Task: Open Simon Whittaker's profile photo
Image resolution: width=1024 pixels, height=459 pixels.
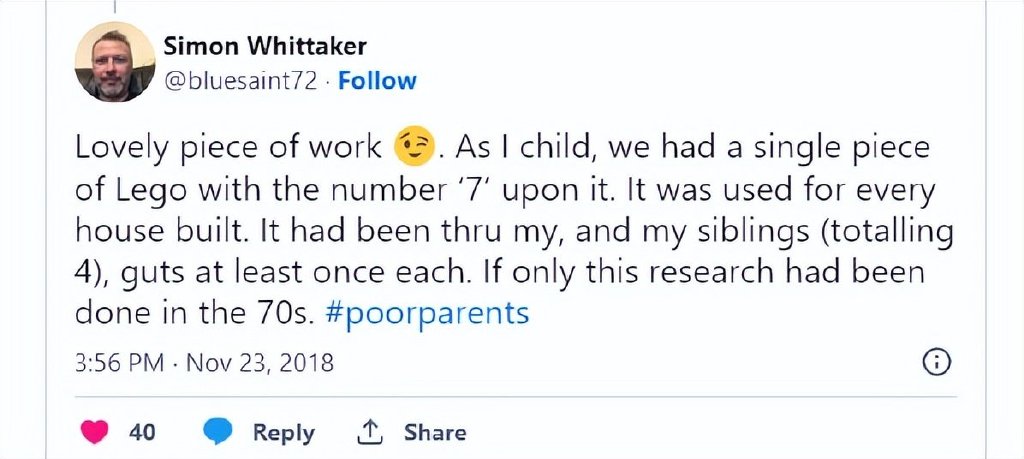Action: [115, 62]
